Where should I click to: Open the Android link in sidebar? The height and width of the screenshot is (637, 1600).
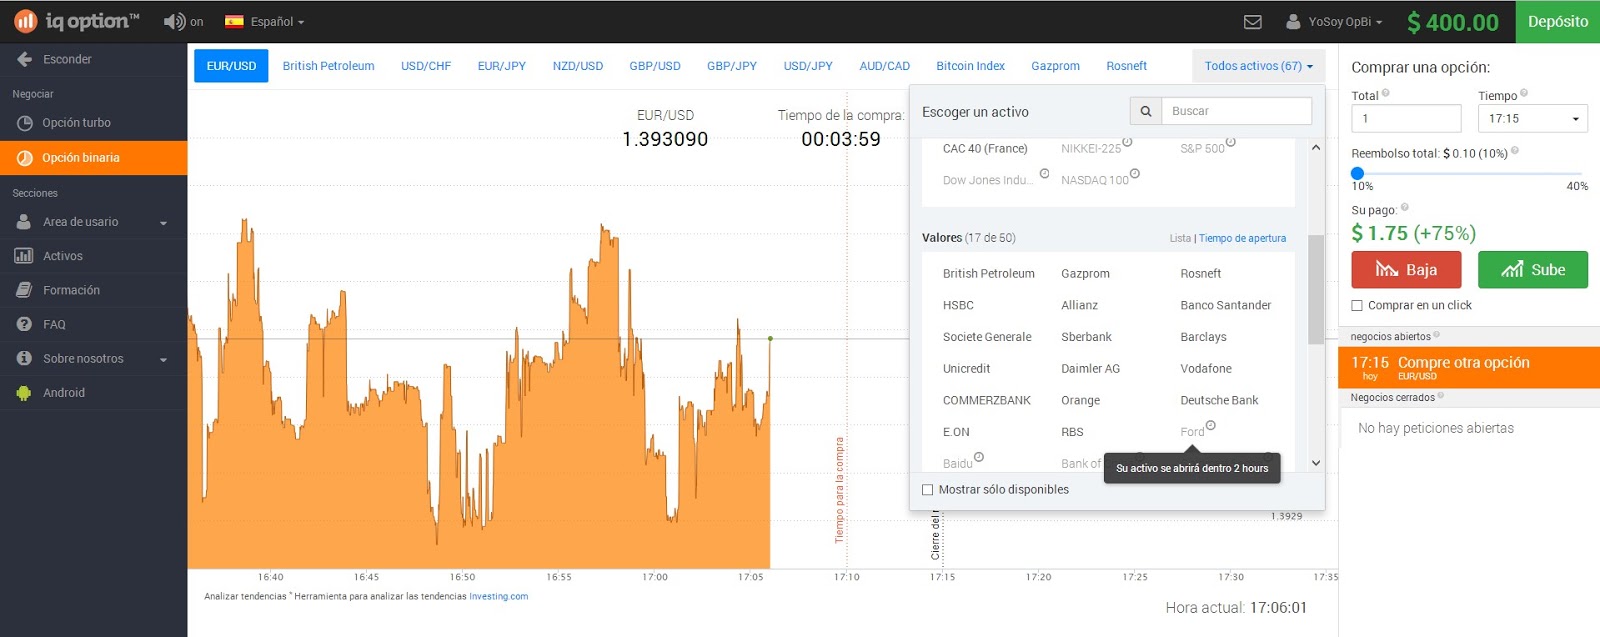93,393
